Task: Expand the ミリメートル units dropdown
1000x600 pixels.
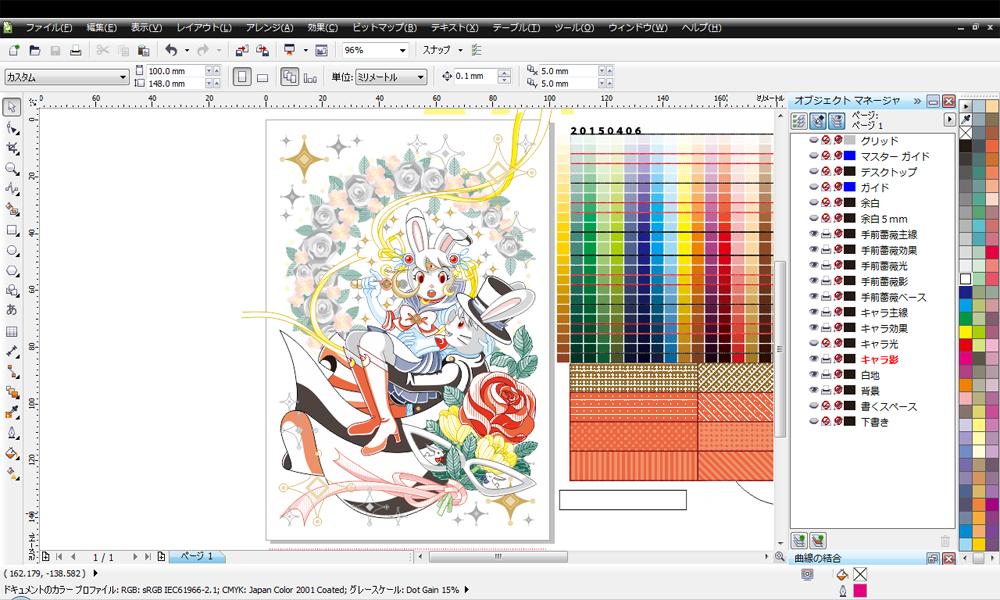Action: pos(420,77)
